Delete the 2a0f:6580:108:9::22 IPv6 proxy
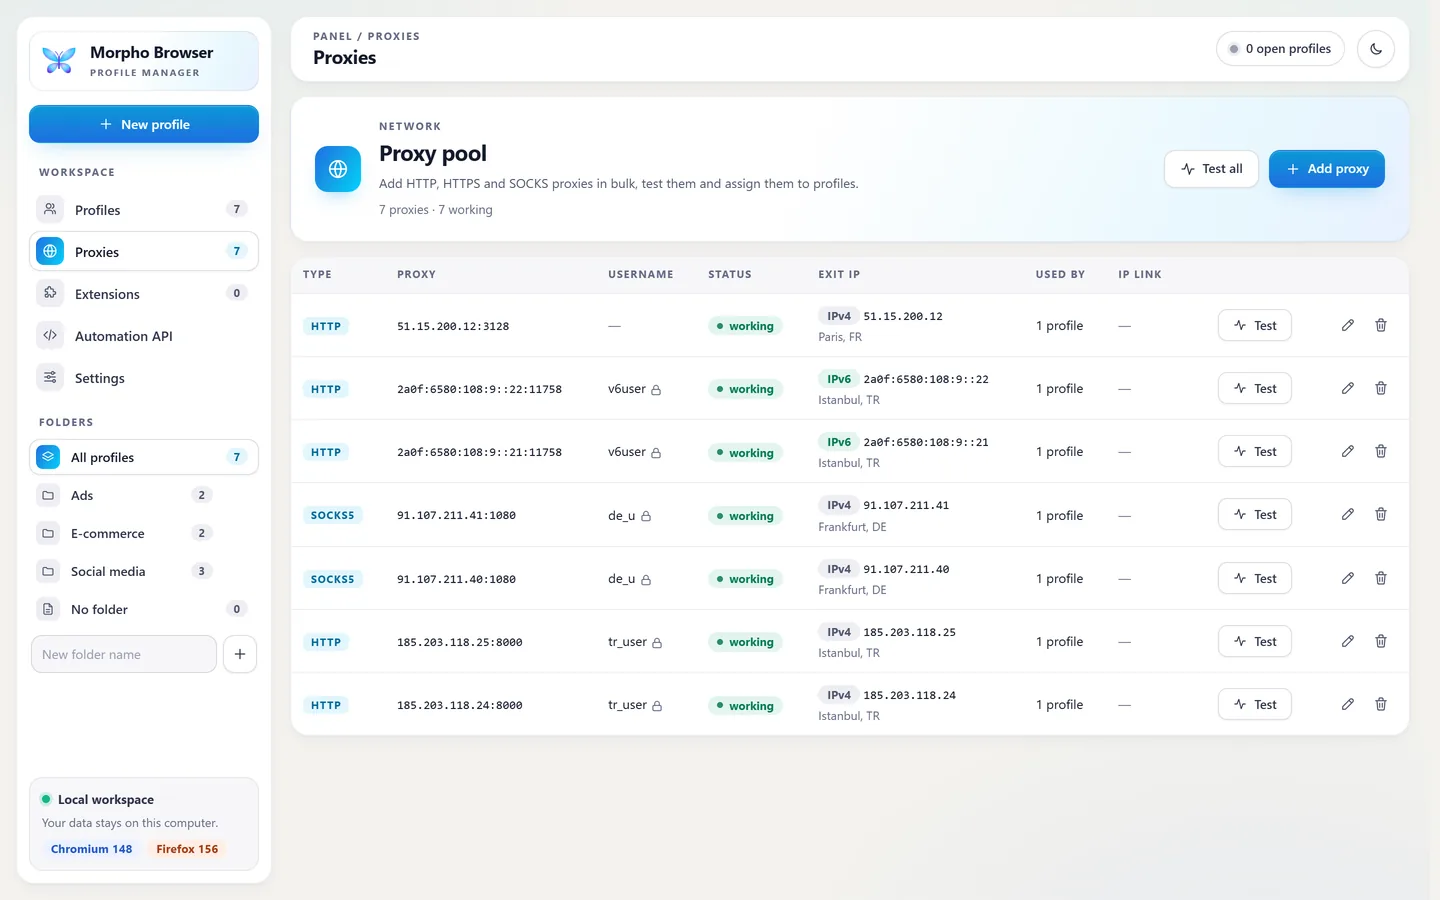Screen dimensions: 1440x900 [1381, 388]
